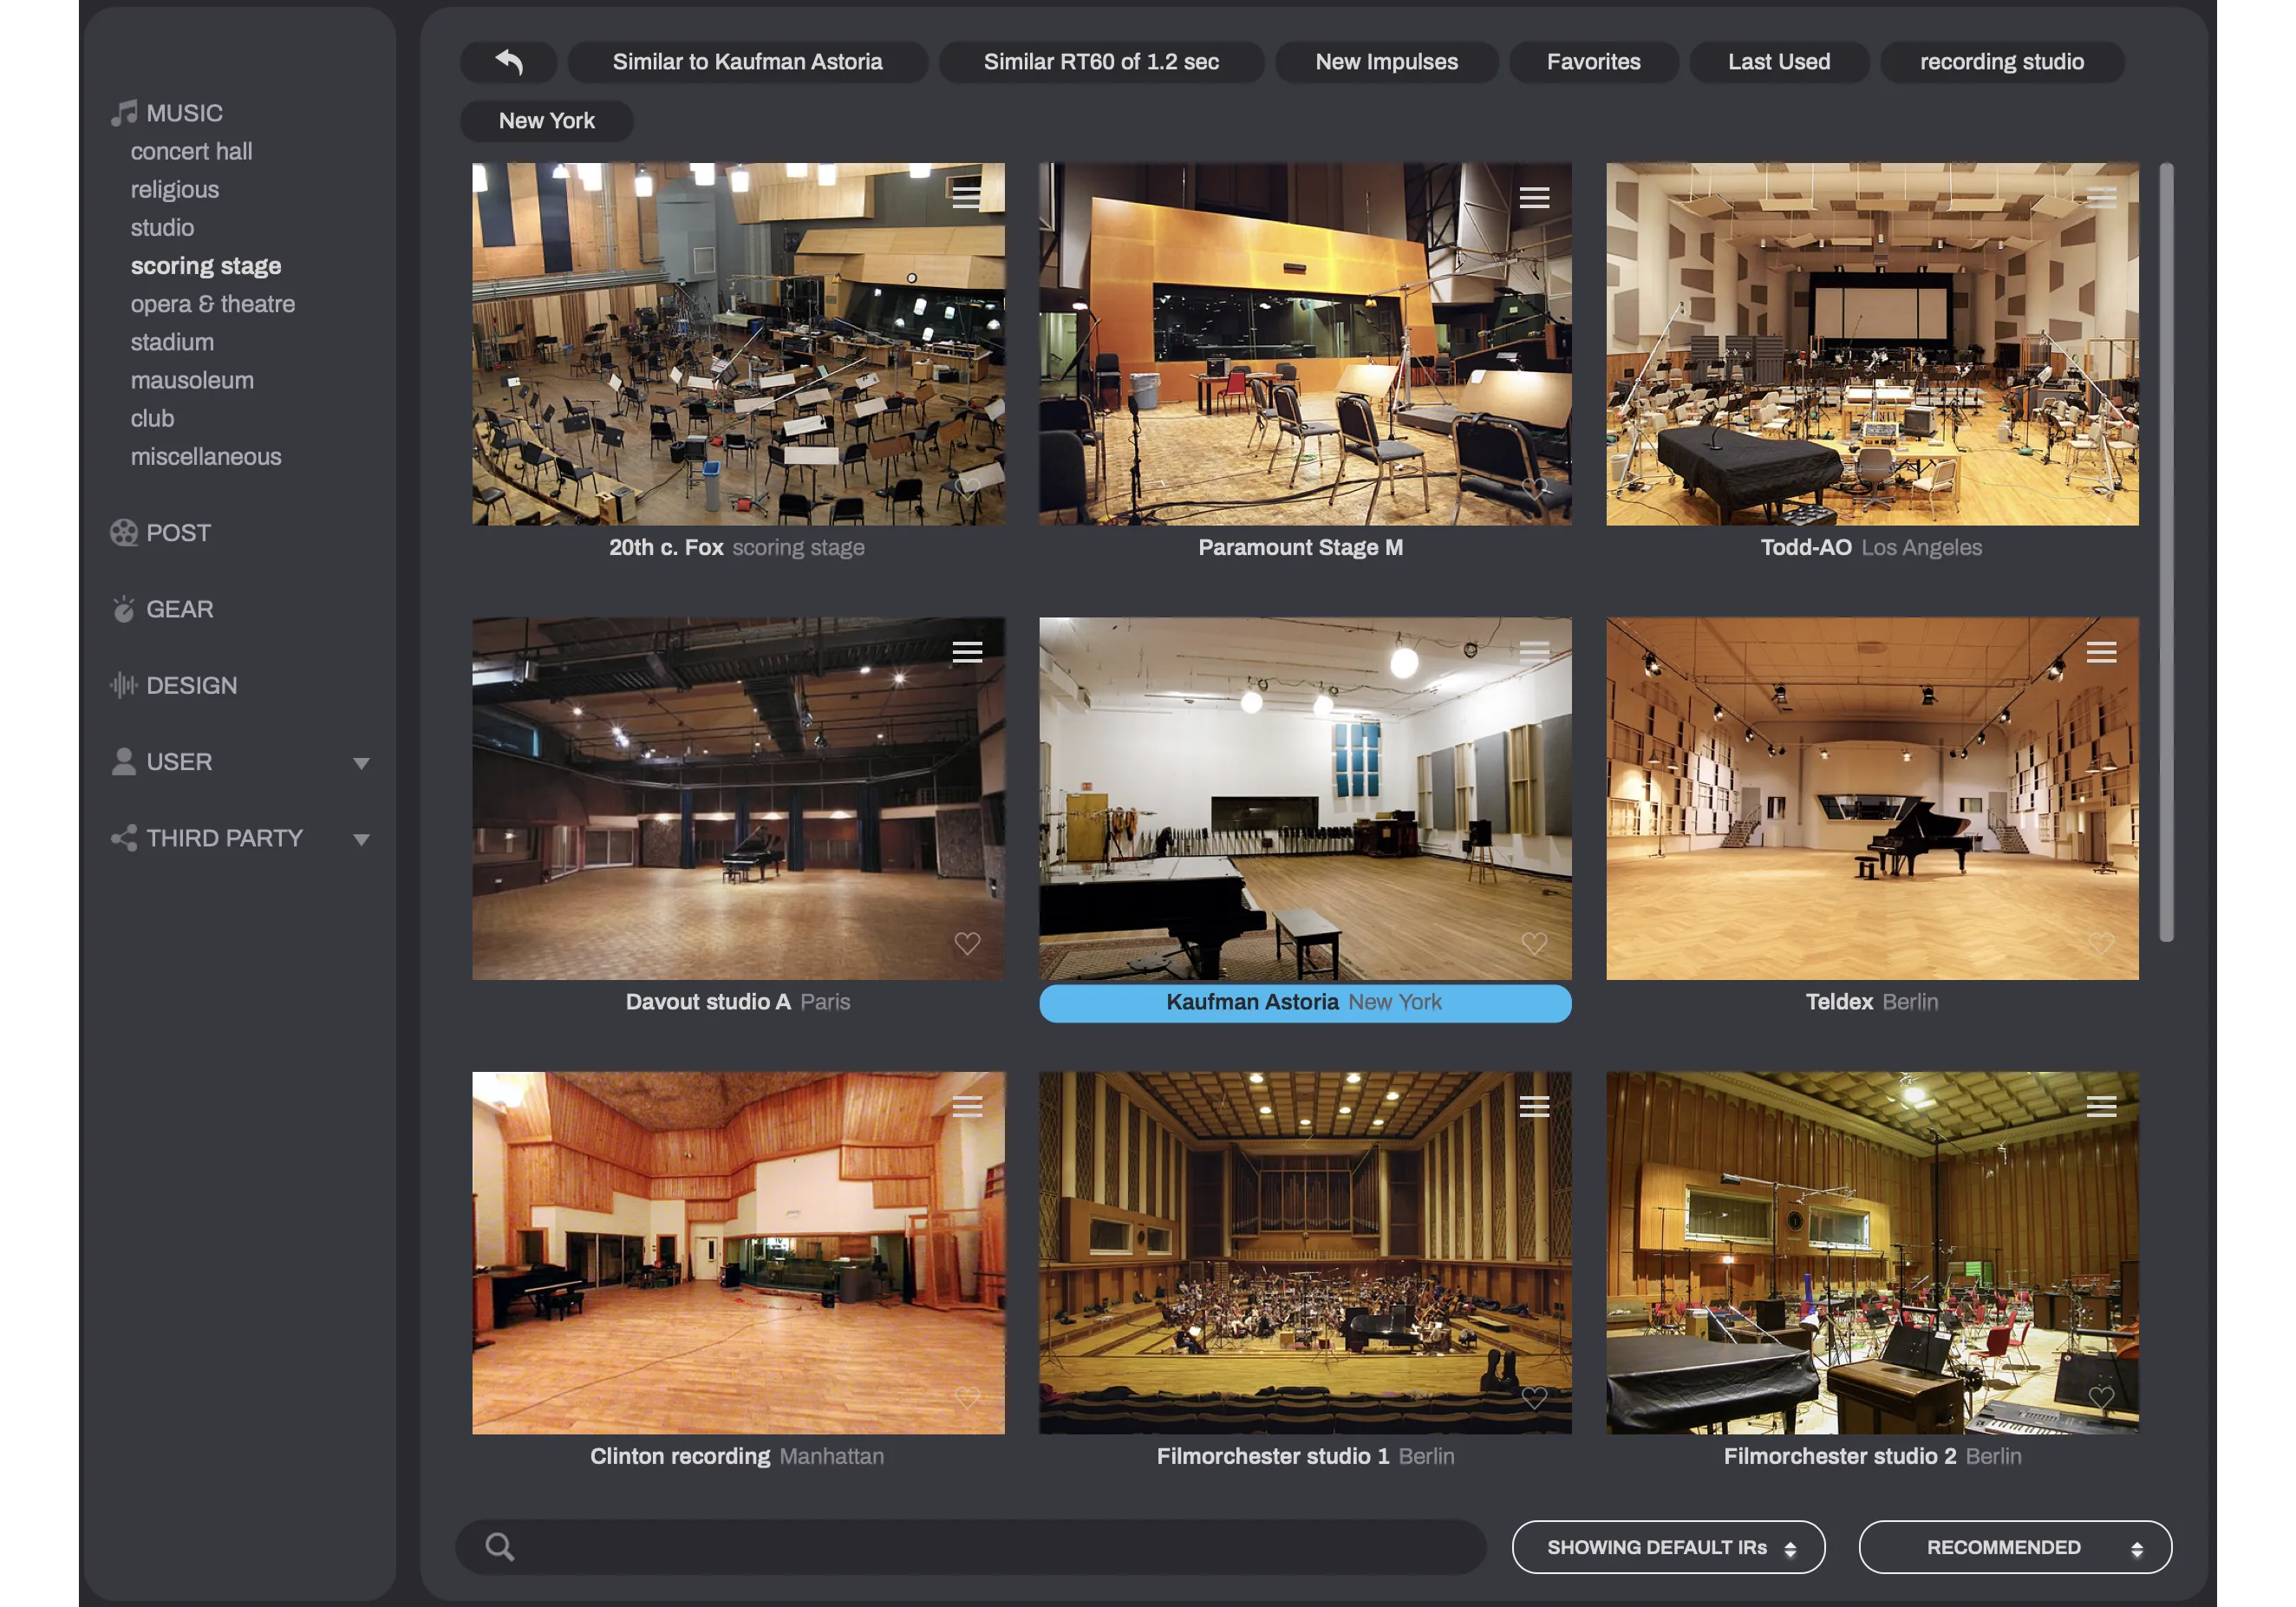Click the New Impulses filter button
2296x1607 pixels.
click(1386, 62)
